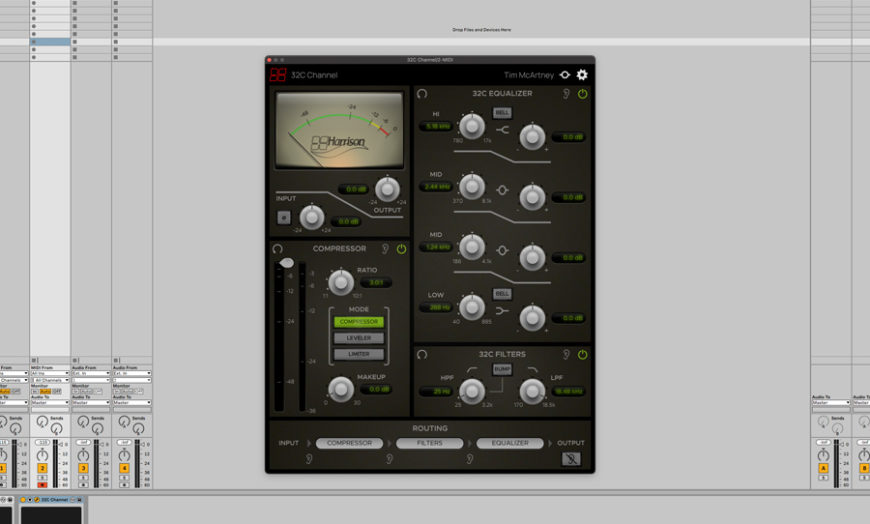Click the compressor threshold slider handle
The width and height of the screenshot is (870, 524).
(287, 263)
